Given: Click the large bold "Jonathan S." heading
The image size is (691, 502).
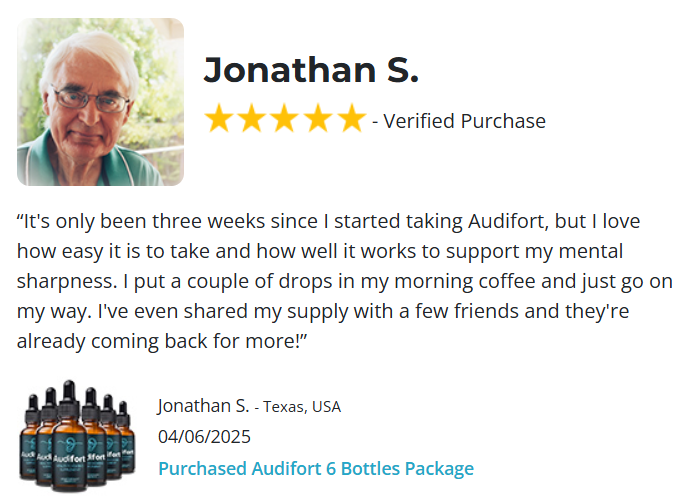Looking at the screenshot, I should click(x=311, y=70).
